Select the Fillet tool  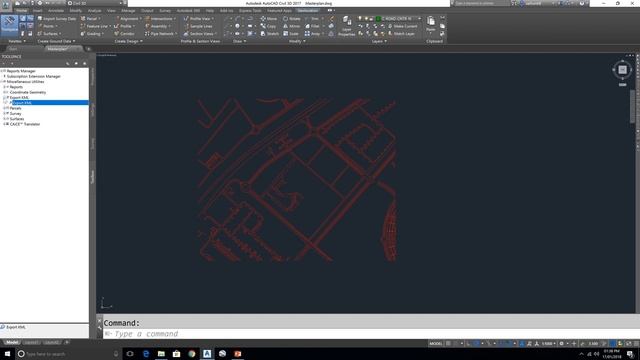point(313,26)
